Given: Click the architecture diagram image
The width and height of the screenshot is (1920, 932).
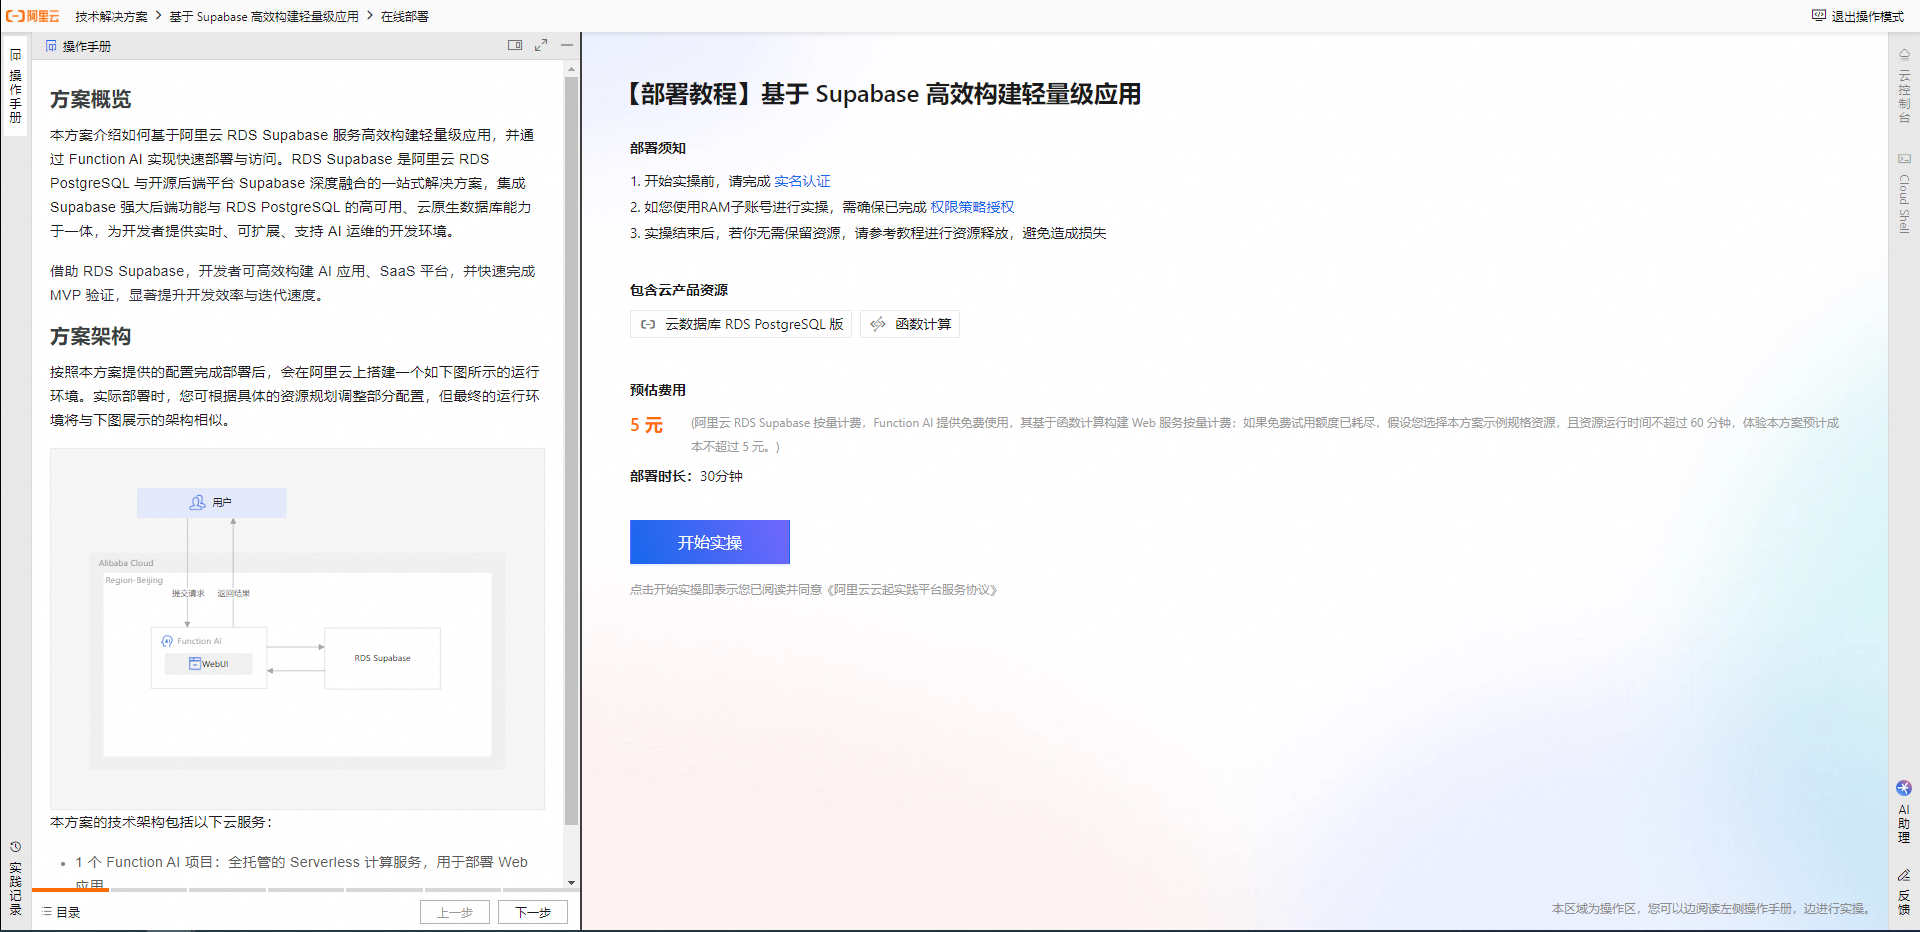Looking at the screenshot, I should (297, 628).
